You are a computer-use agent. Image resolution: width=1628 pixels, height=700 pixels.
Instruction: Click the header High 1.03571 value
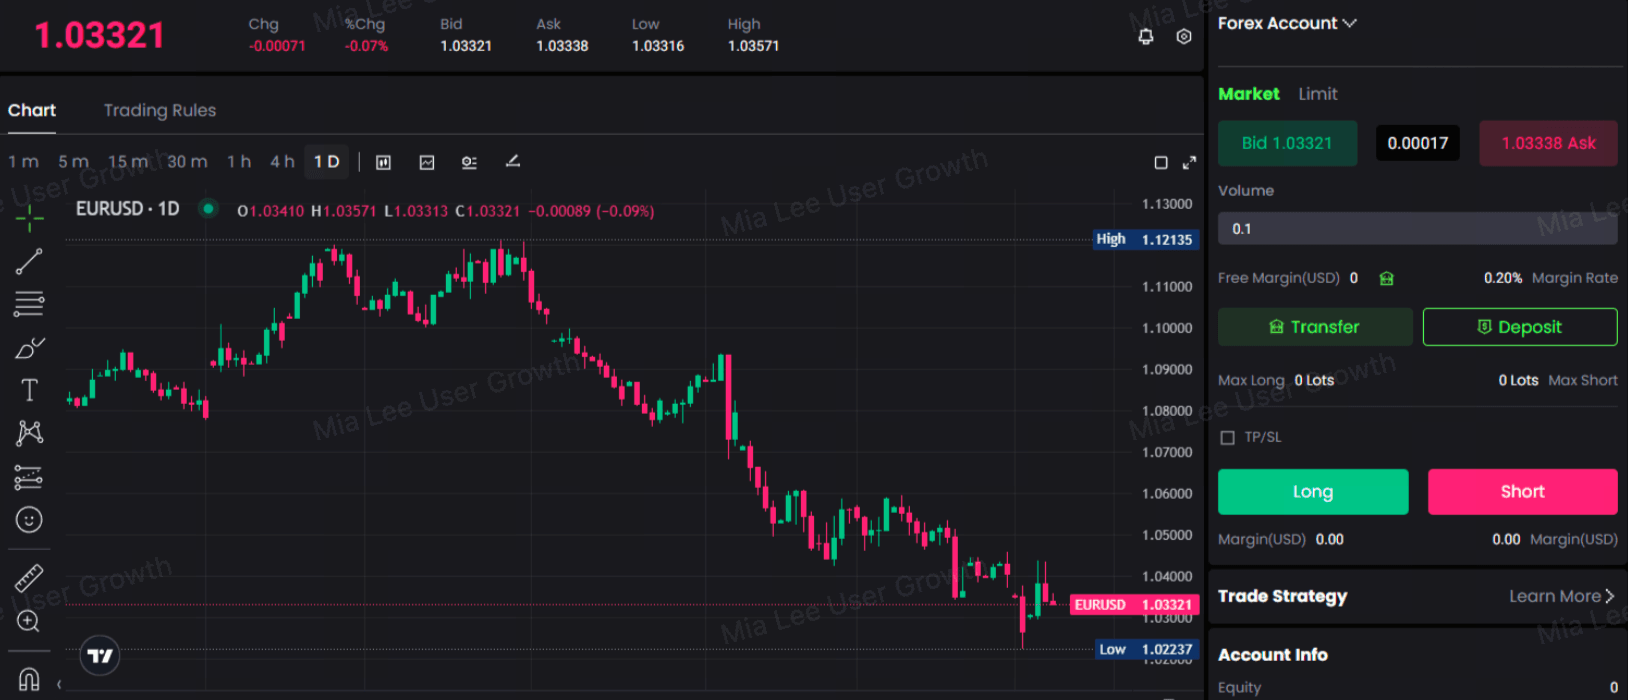[753, 46]
